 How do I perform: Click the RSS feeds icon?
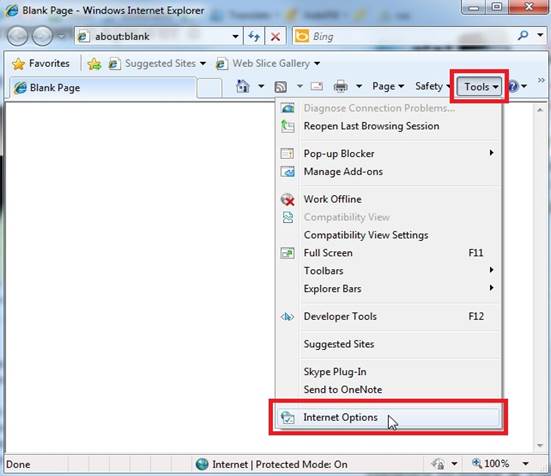coord(280,86)
